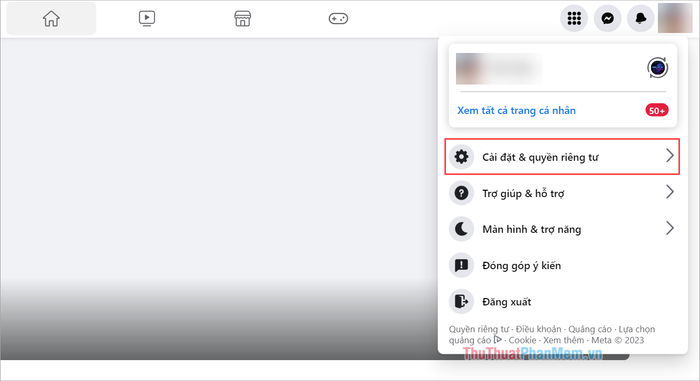Click the gear settings icon
The height and width of the screenshot is (381, 700).
click(x=461, y=157)
